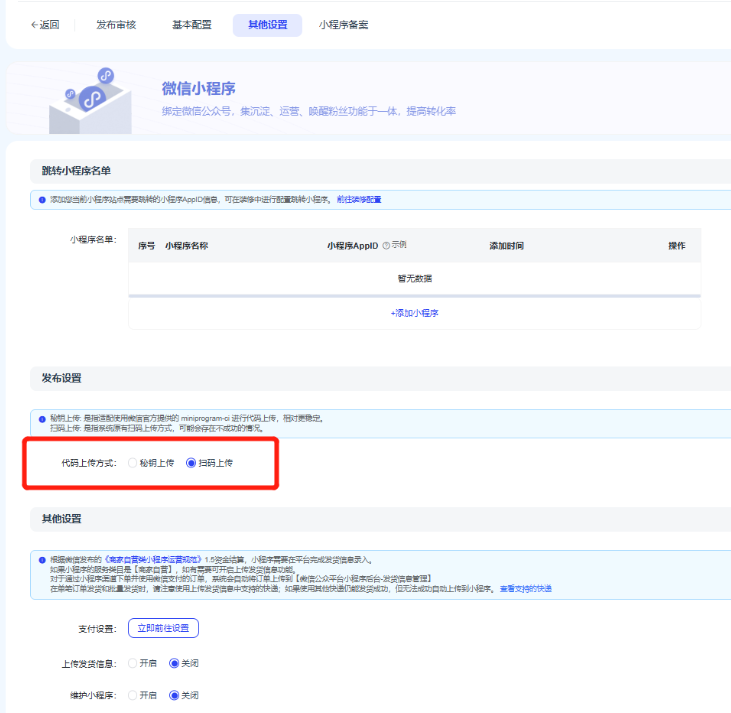Click the WeChat mini program logo illustration
This screenshot has height=713, width=731.
92,98
